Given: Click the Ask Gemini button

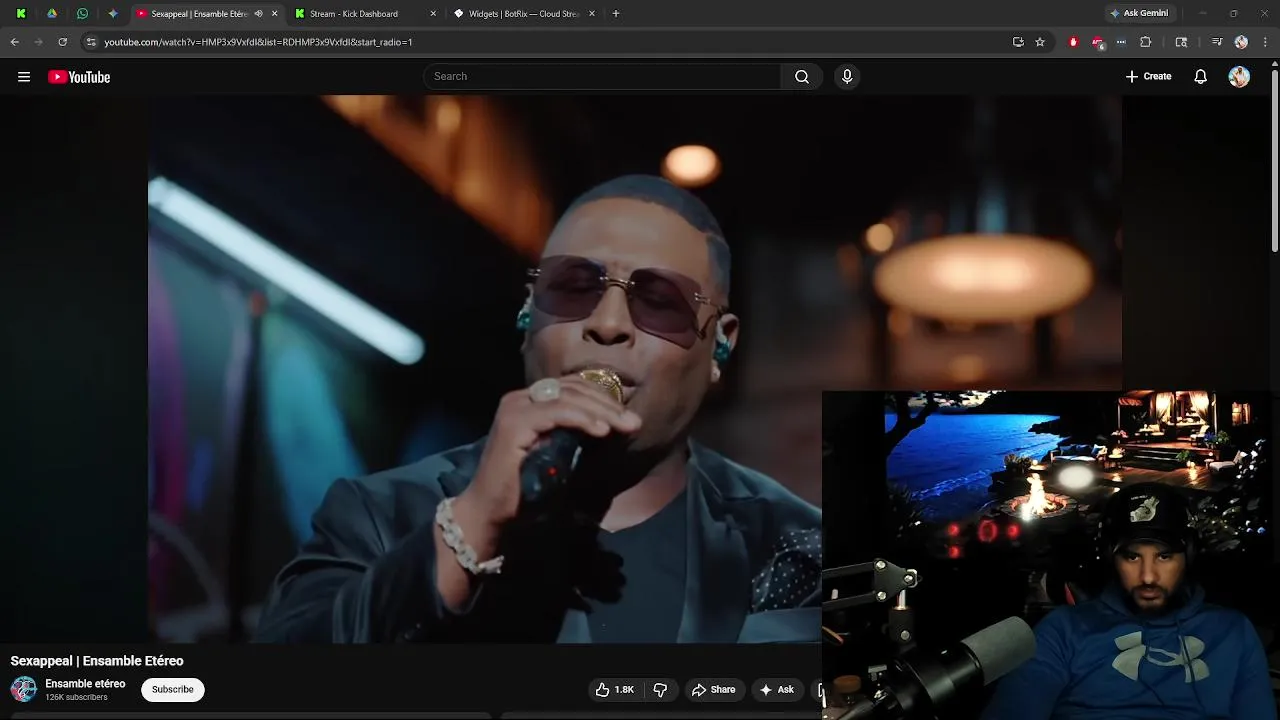Looking at the screenshot, I should [1139, 13].
